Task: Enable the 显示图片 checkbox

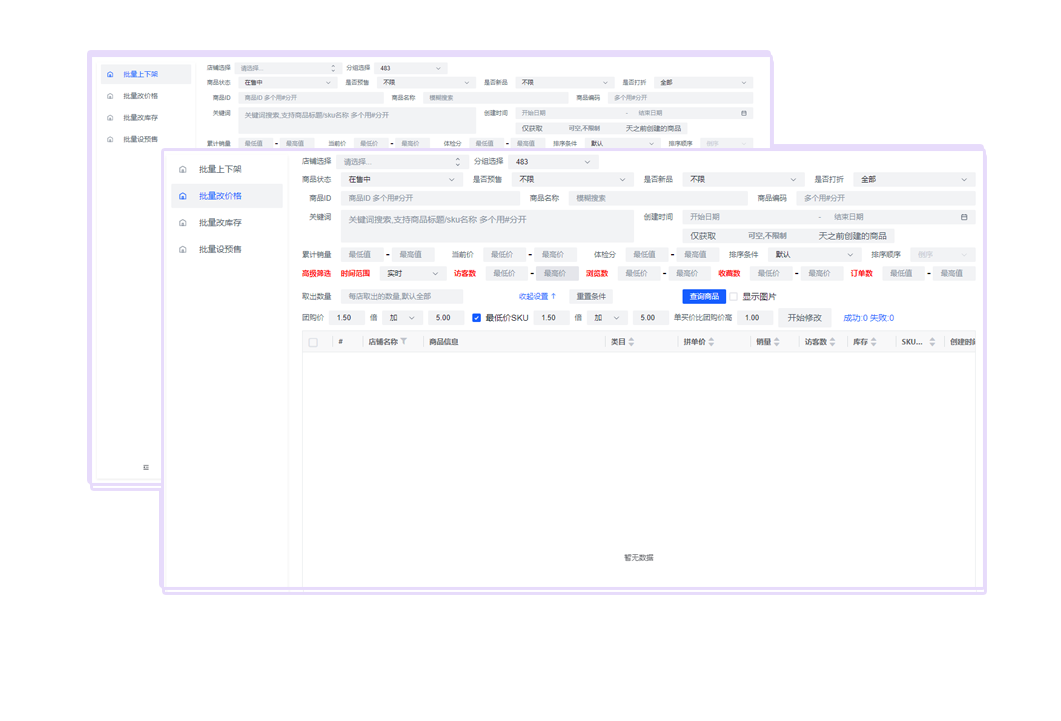Action: tap(733, 297)
